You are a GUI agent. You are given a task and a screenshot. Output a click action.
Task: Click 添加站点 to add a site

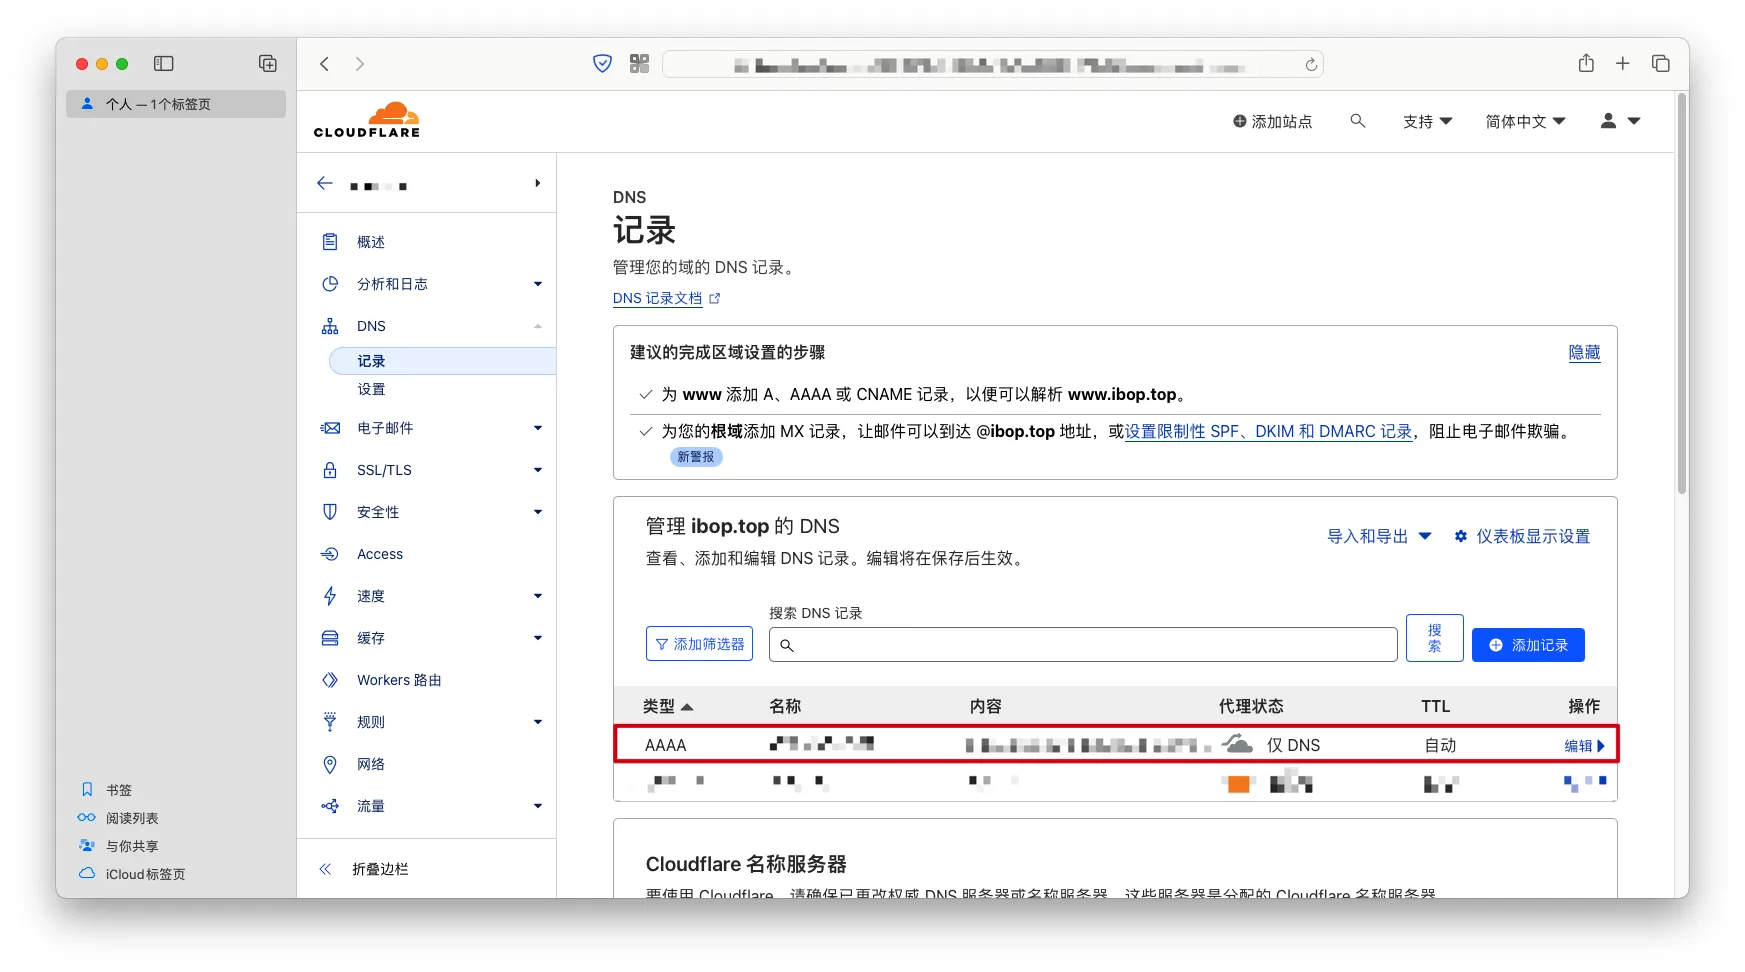(1272, 121)
